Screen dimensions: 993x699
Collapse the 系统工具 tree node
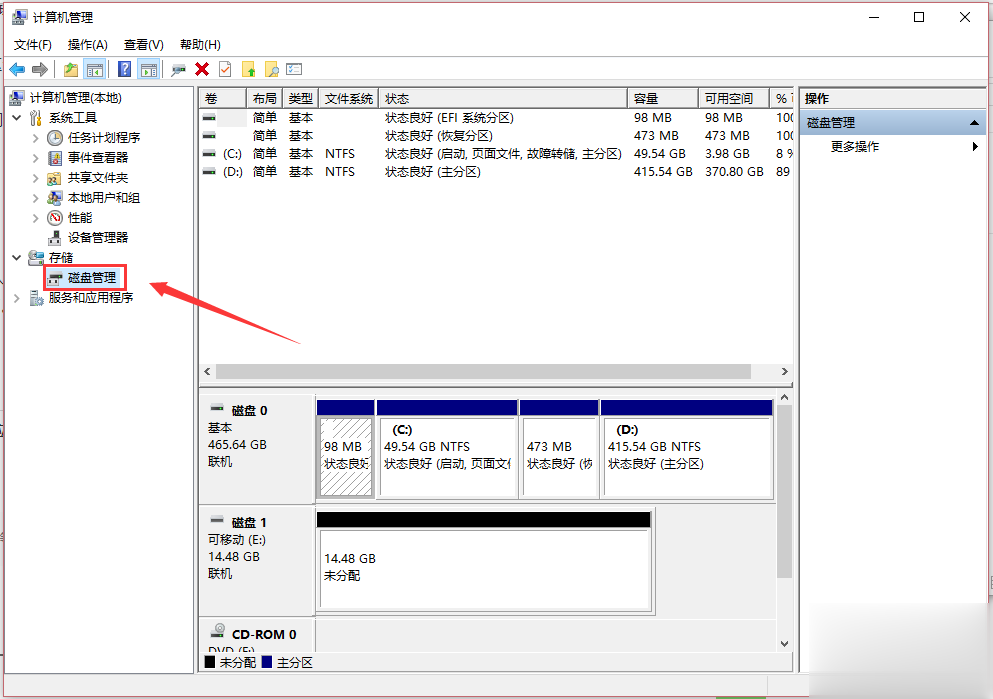[17, 118]
